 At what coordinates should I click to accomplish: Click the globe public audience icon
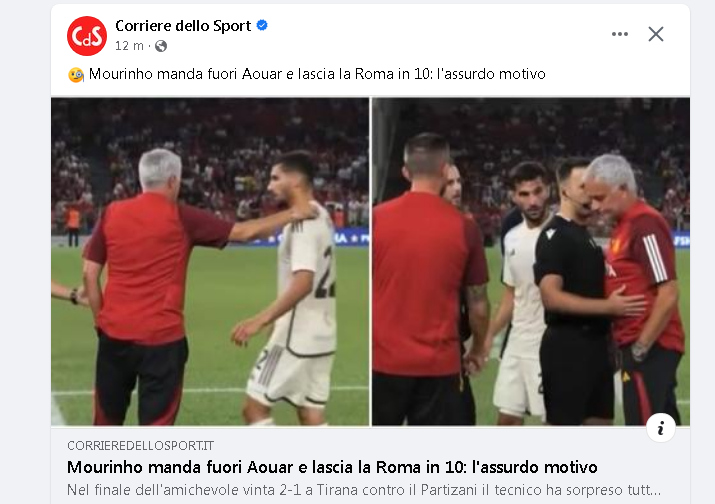(161, 46)
